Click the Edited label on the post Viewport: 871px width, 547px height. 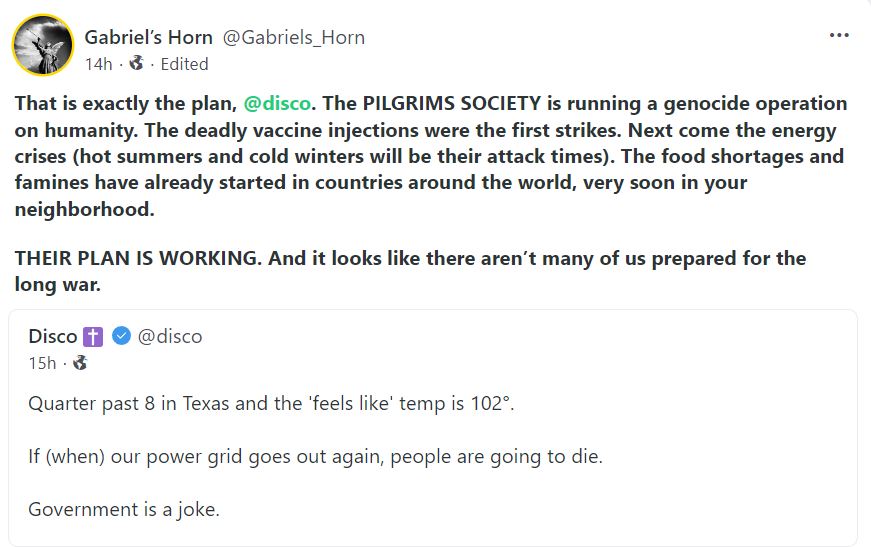(184, 64)
